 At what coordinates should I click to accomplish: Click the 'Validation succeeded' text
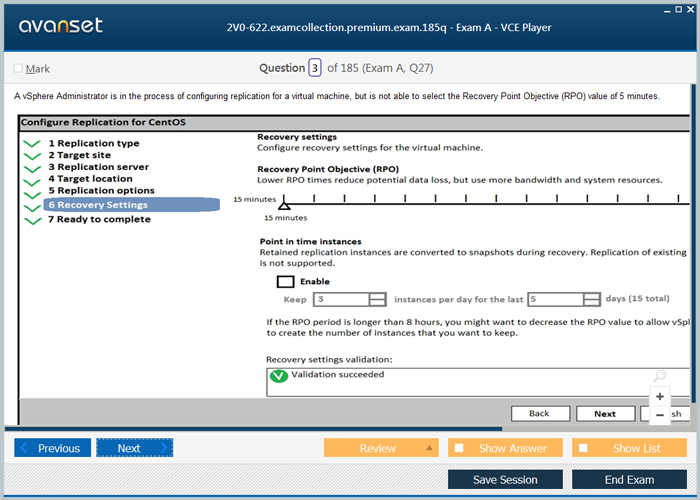point(338,375)
